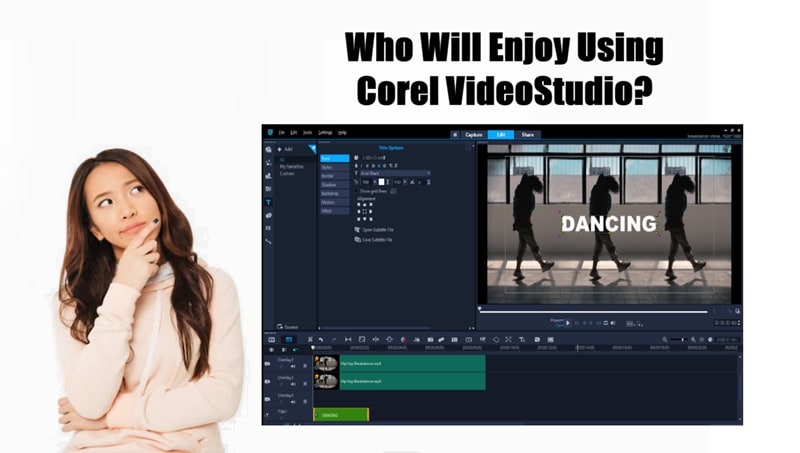Mute the Overlay3 track
This screenshot has width=800, height=453.
[293, 384]
